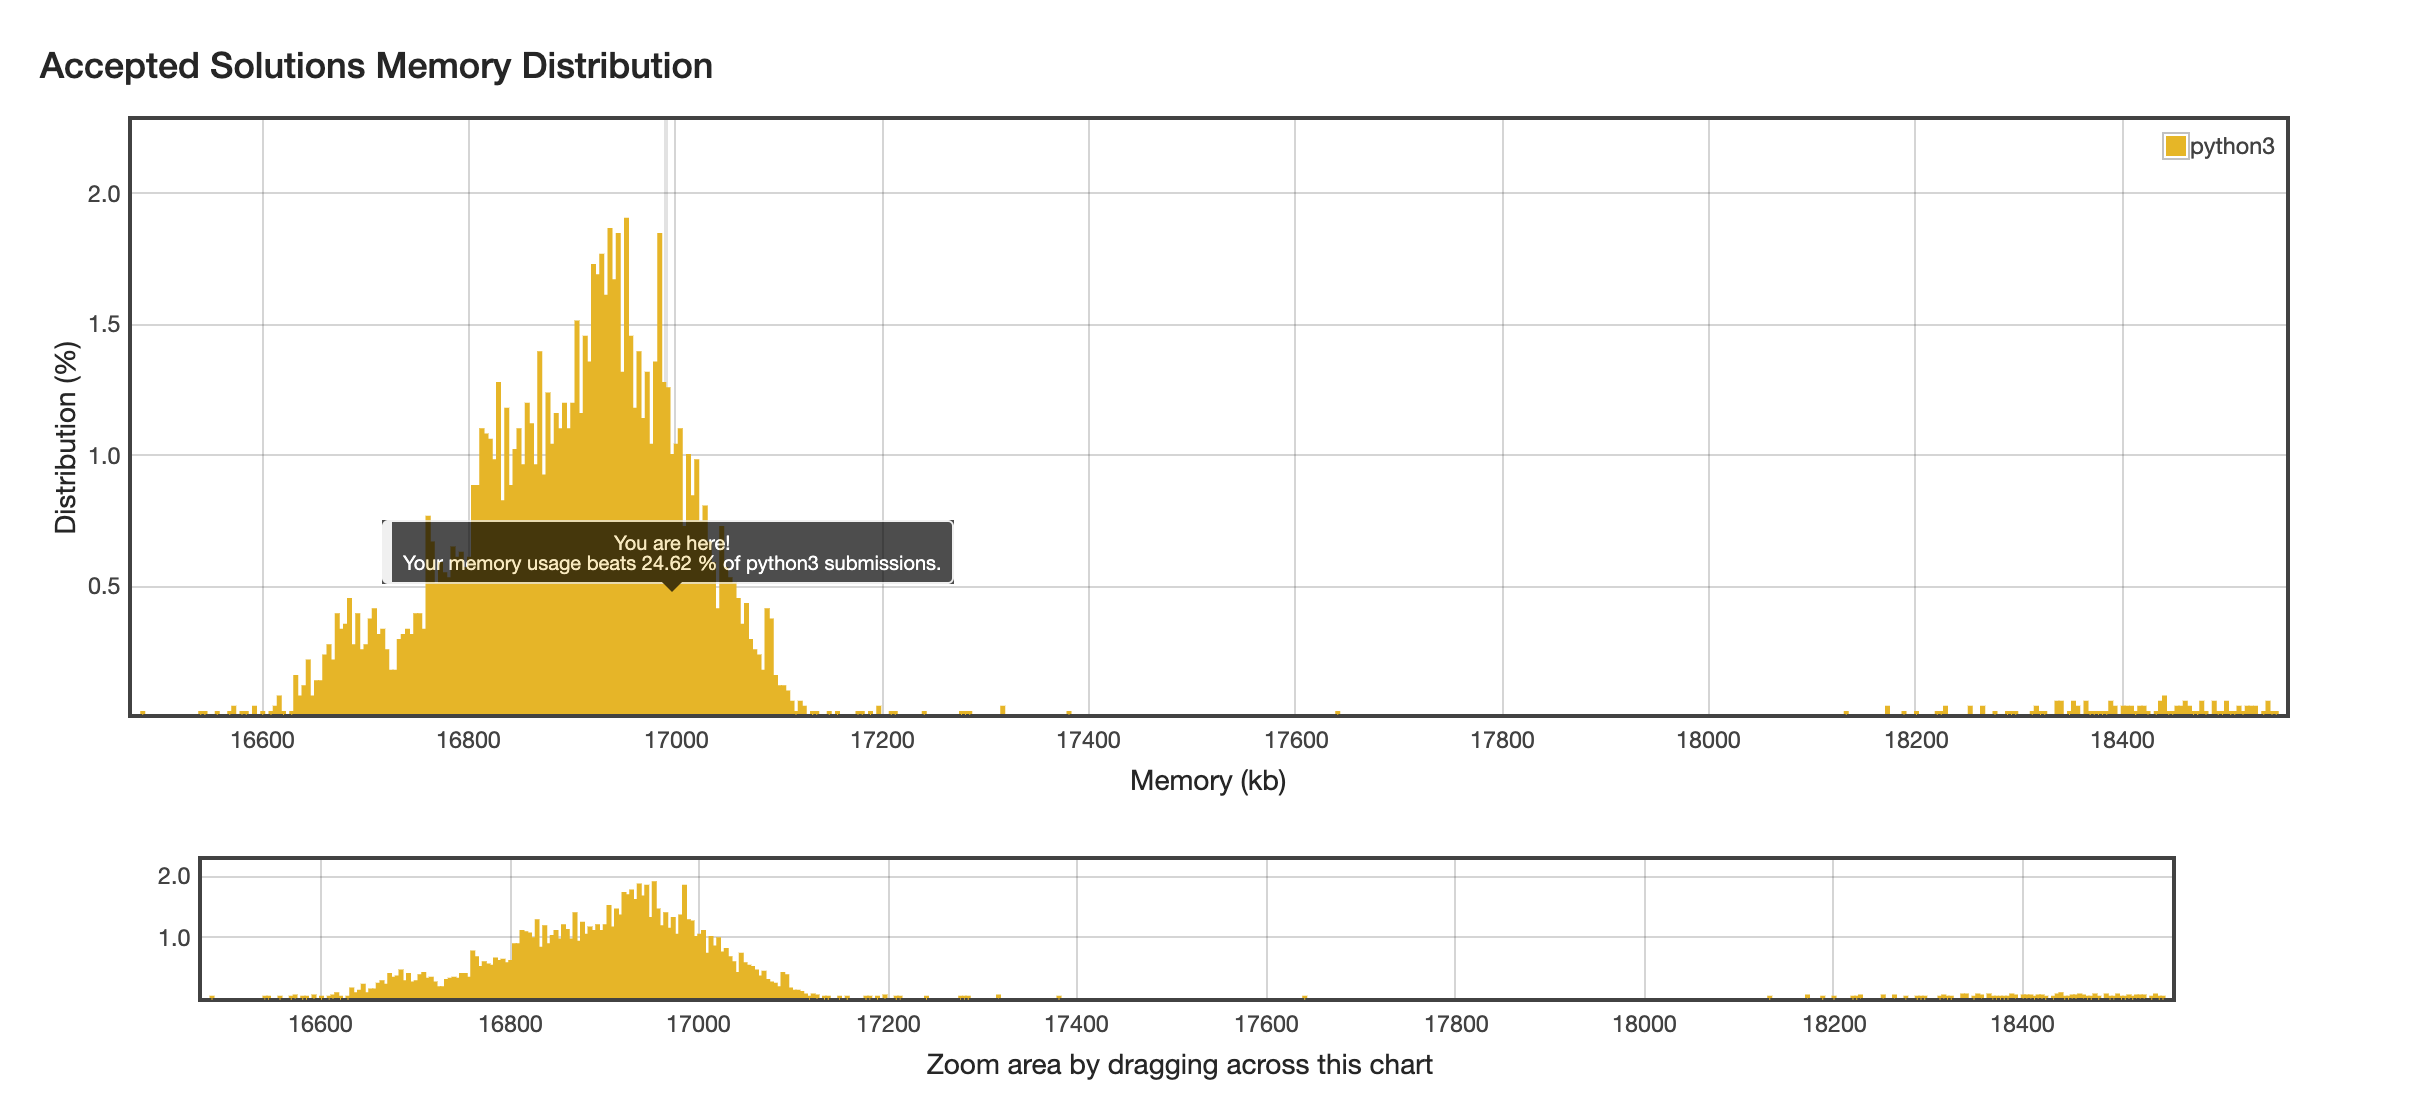Click the 'Zoom area by dragging' caption
Screen dimensions: 2422x1098
pos(1179,1064)
